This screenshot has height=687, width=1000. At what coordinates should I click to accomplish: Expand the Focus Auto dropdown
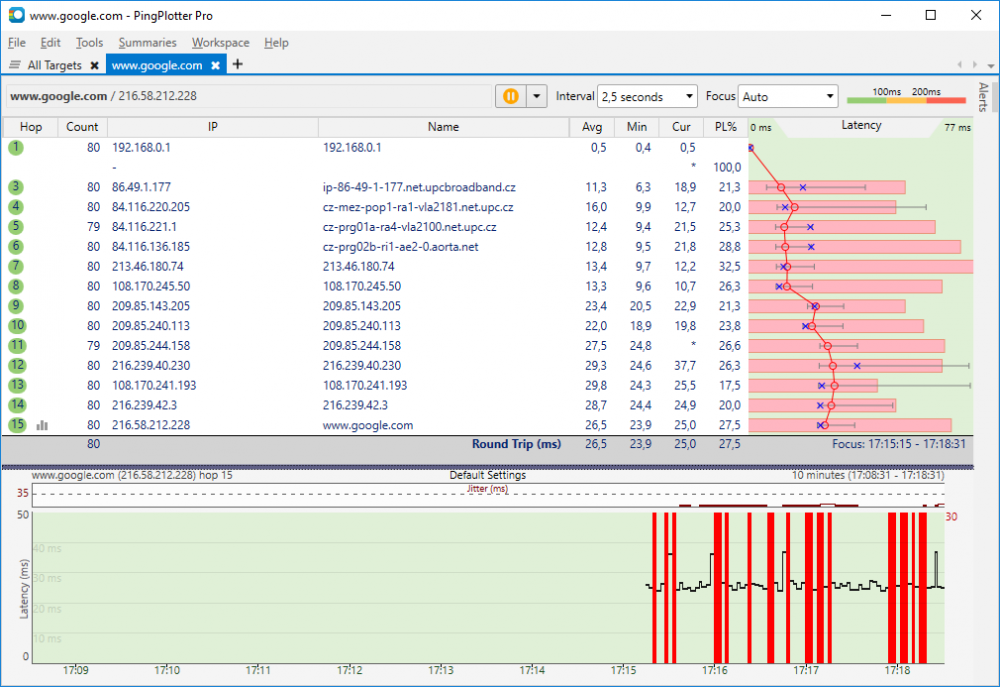click(x=788, y=97)
